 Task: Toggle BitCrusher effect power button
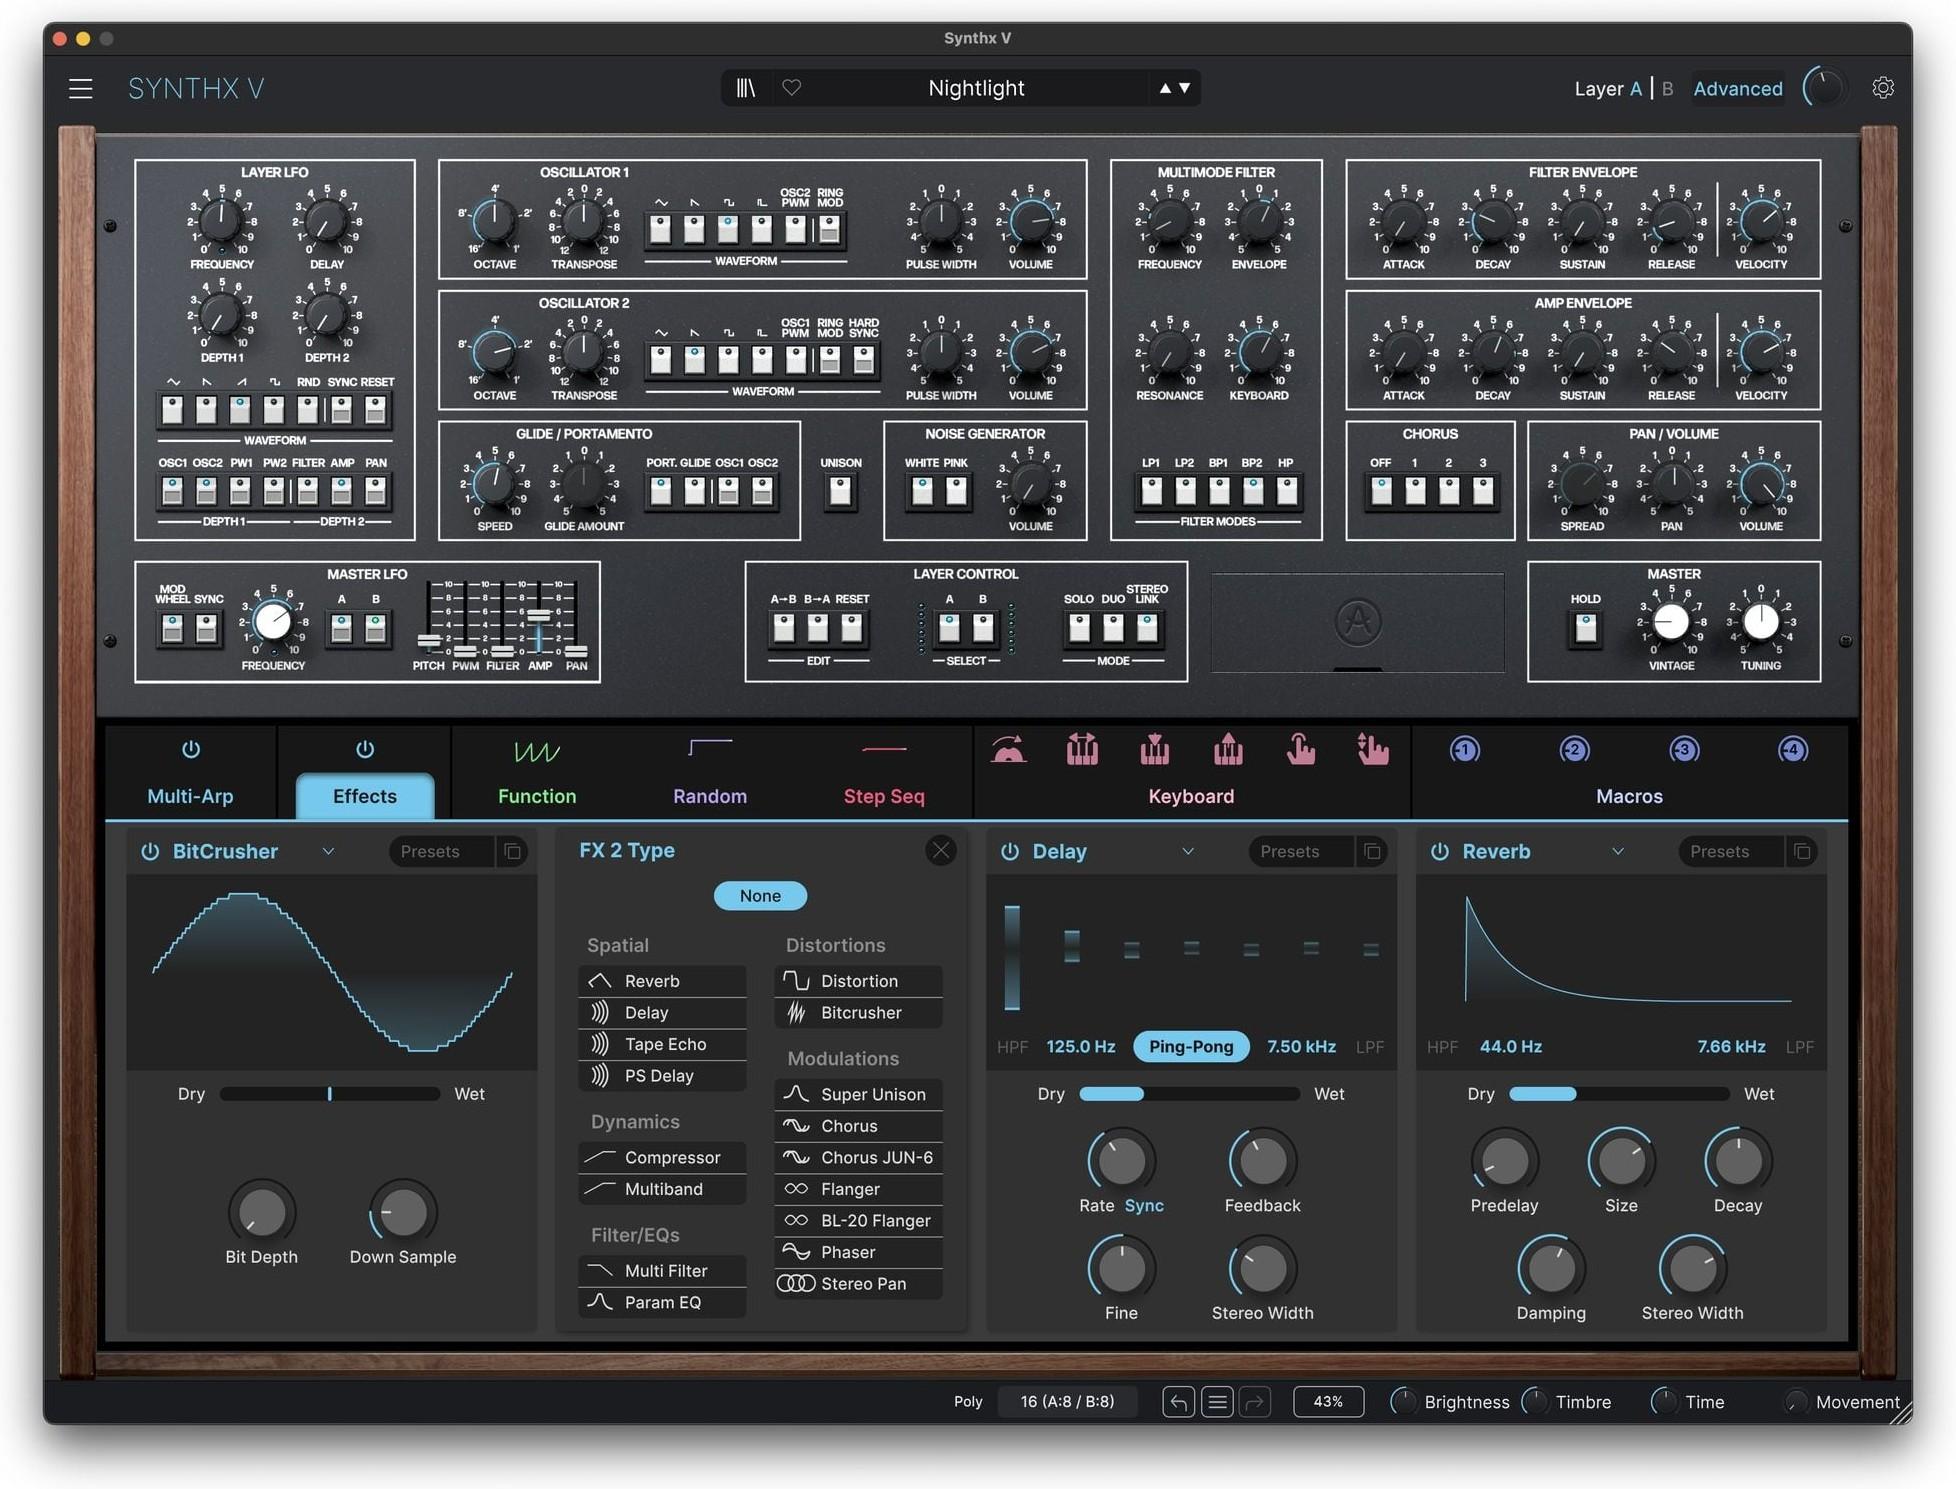150,851
